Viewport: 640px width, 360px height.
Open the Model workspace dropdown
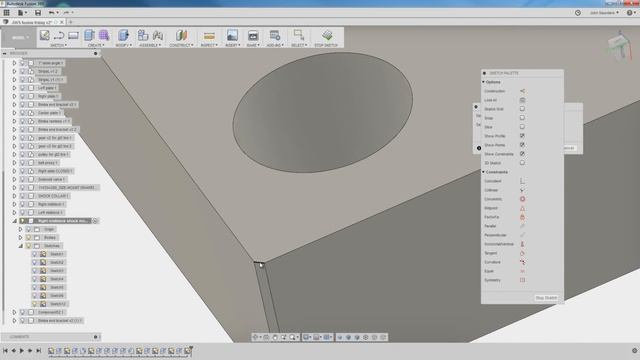point(19,38)
